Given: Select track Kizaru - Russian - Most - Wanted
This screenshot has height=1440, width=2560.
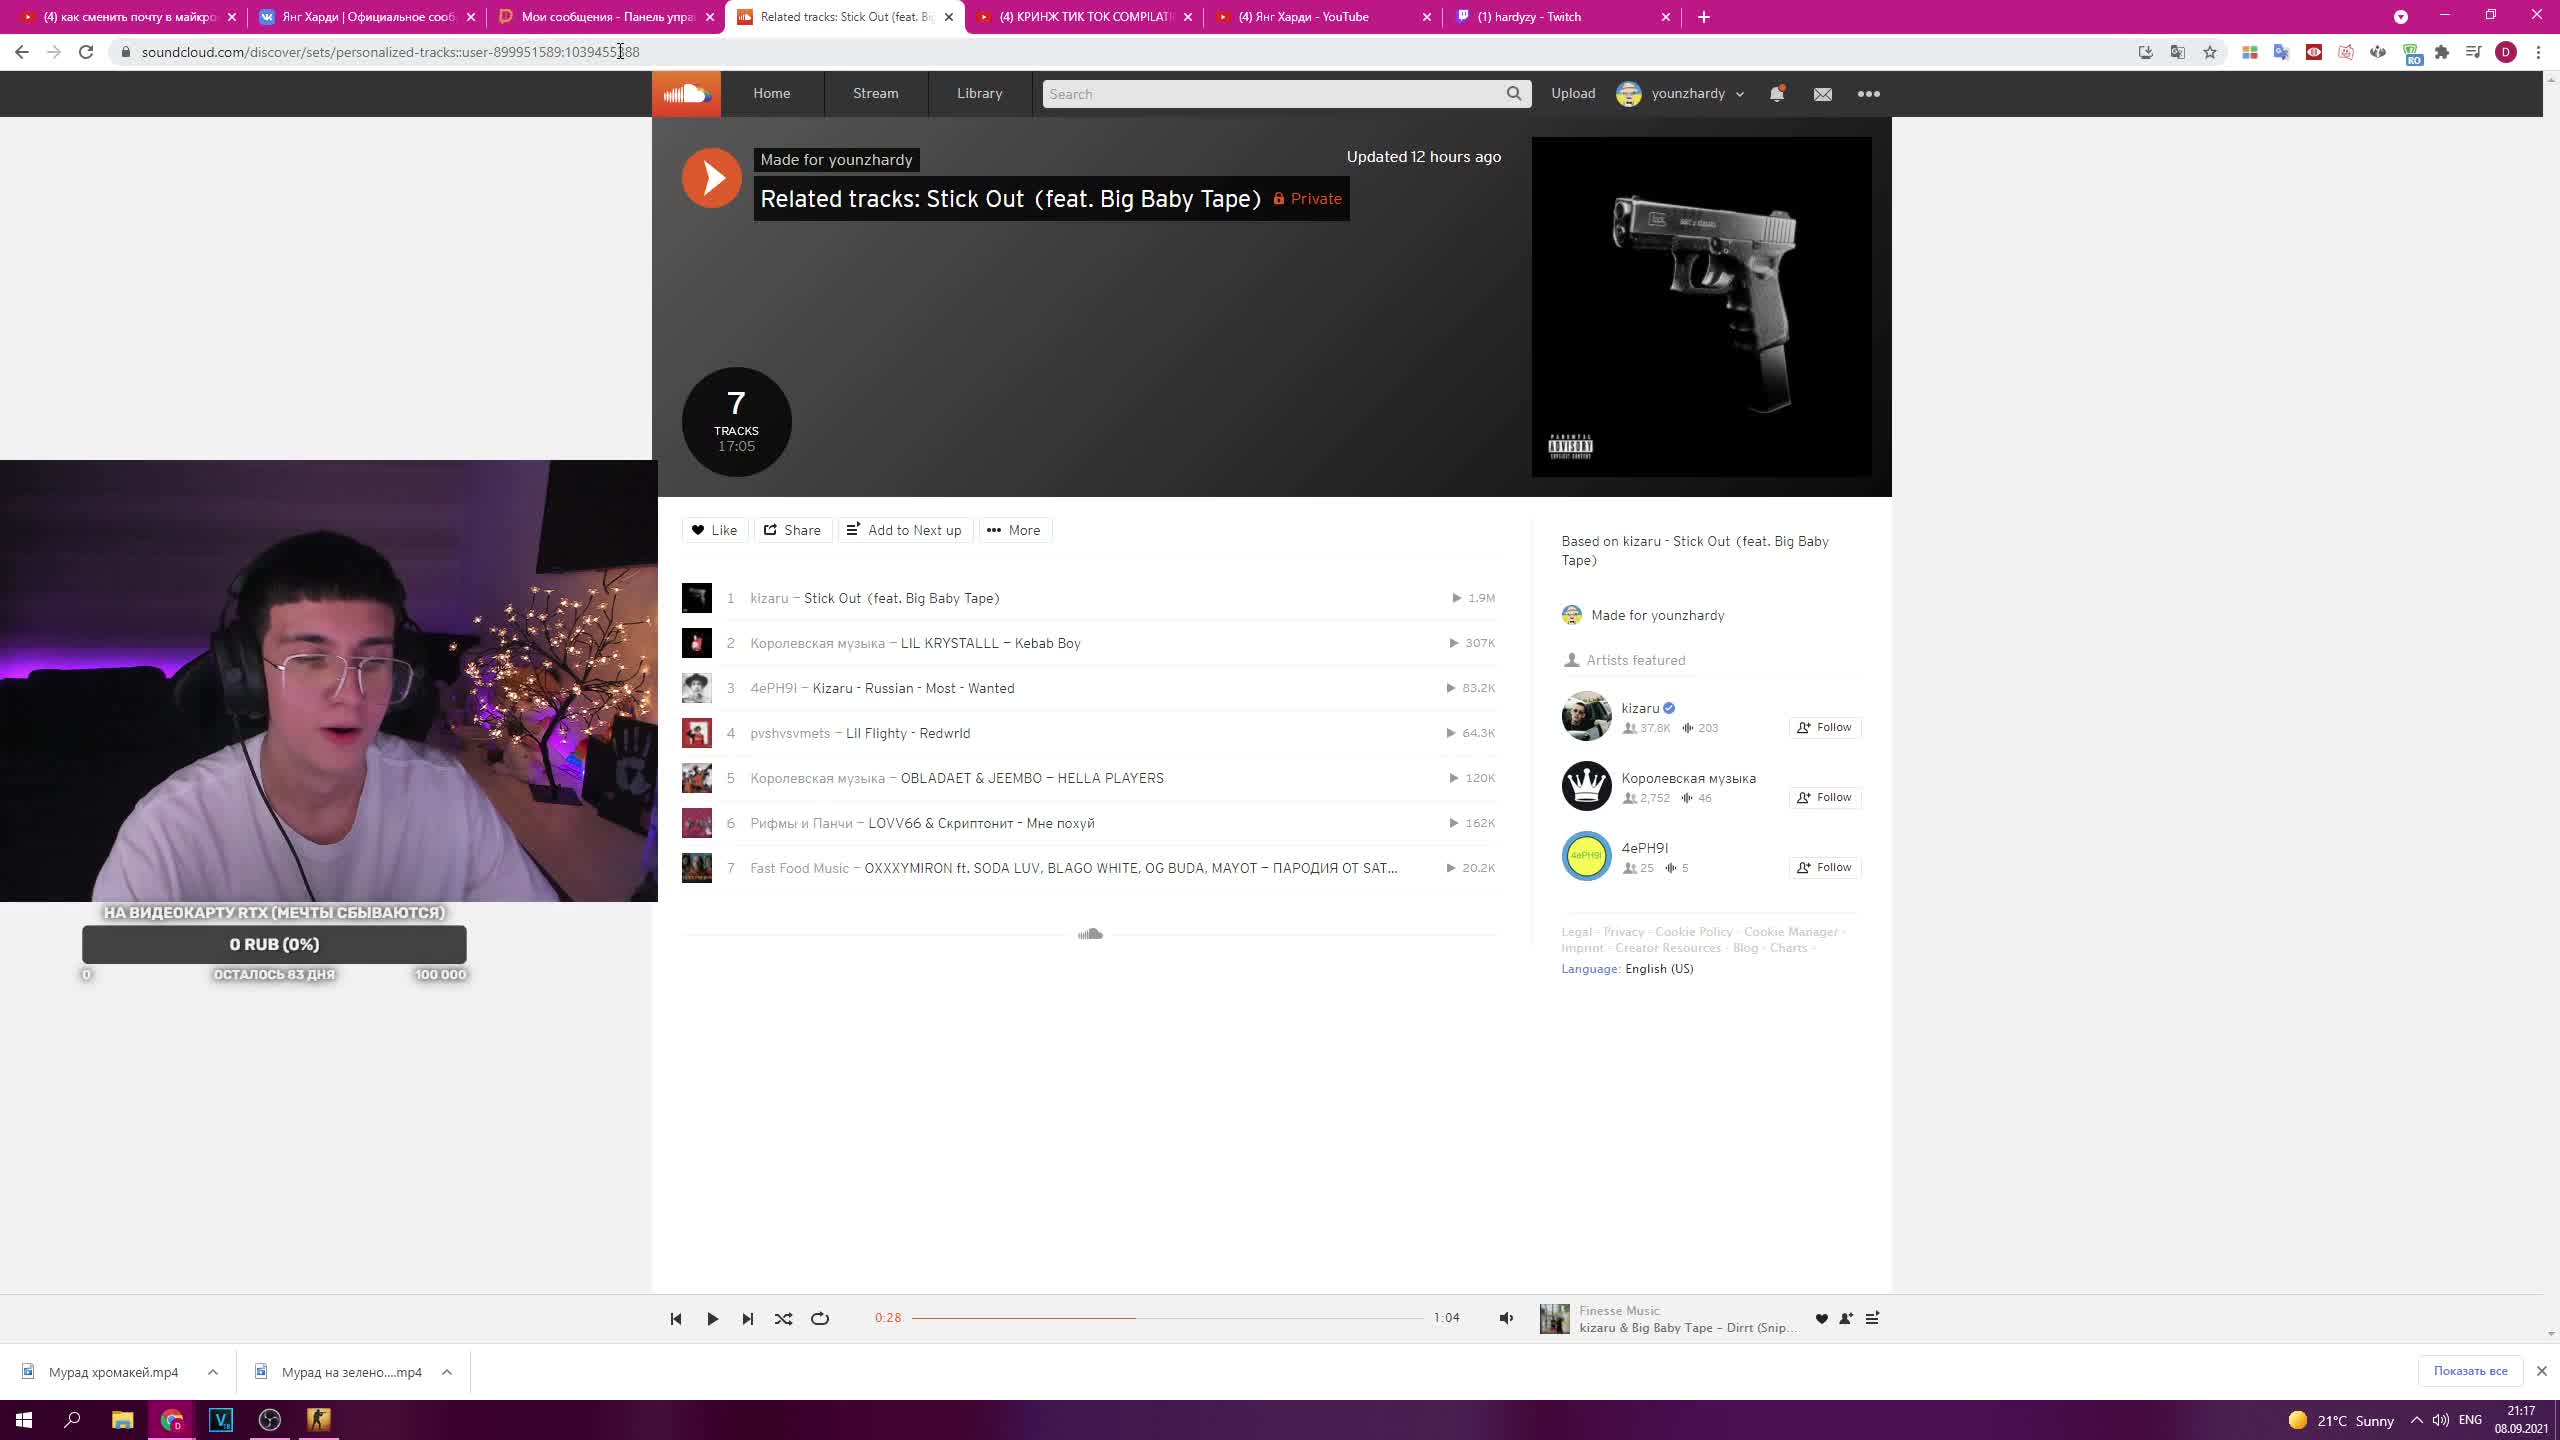Looking at the screenshot, I should [1088, 688].
